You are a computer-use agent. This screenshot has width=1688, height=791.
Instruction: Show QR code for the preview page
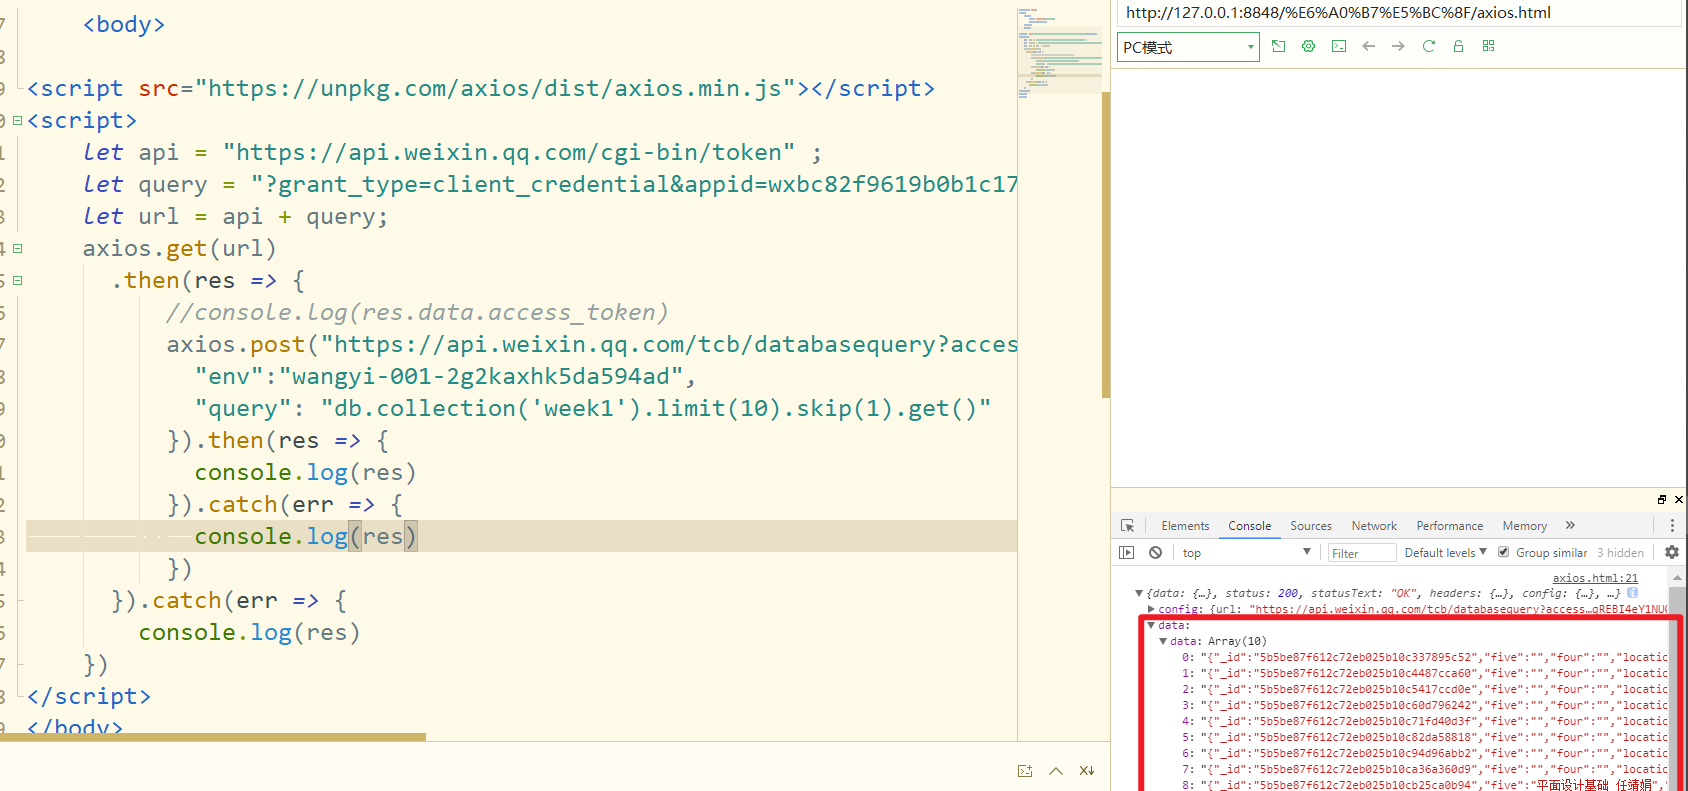[1488, 46]
